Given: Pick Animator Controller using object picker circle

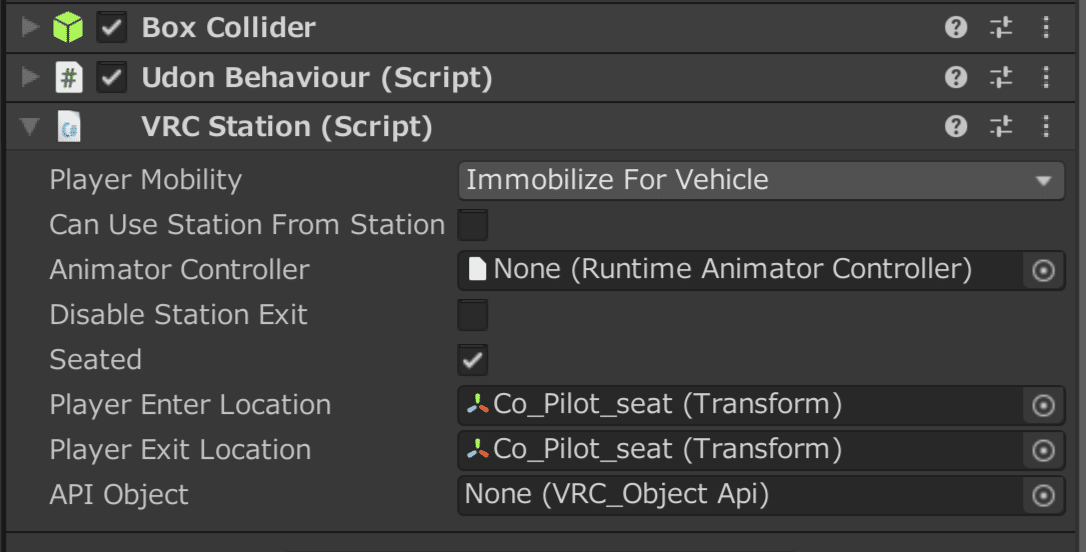Looking at the screenshot, I should pyautogui.click(x=1043, y=270).
